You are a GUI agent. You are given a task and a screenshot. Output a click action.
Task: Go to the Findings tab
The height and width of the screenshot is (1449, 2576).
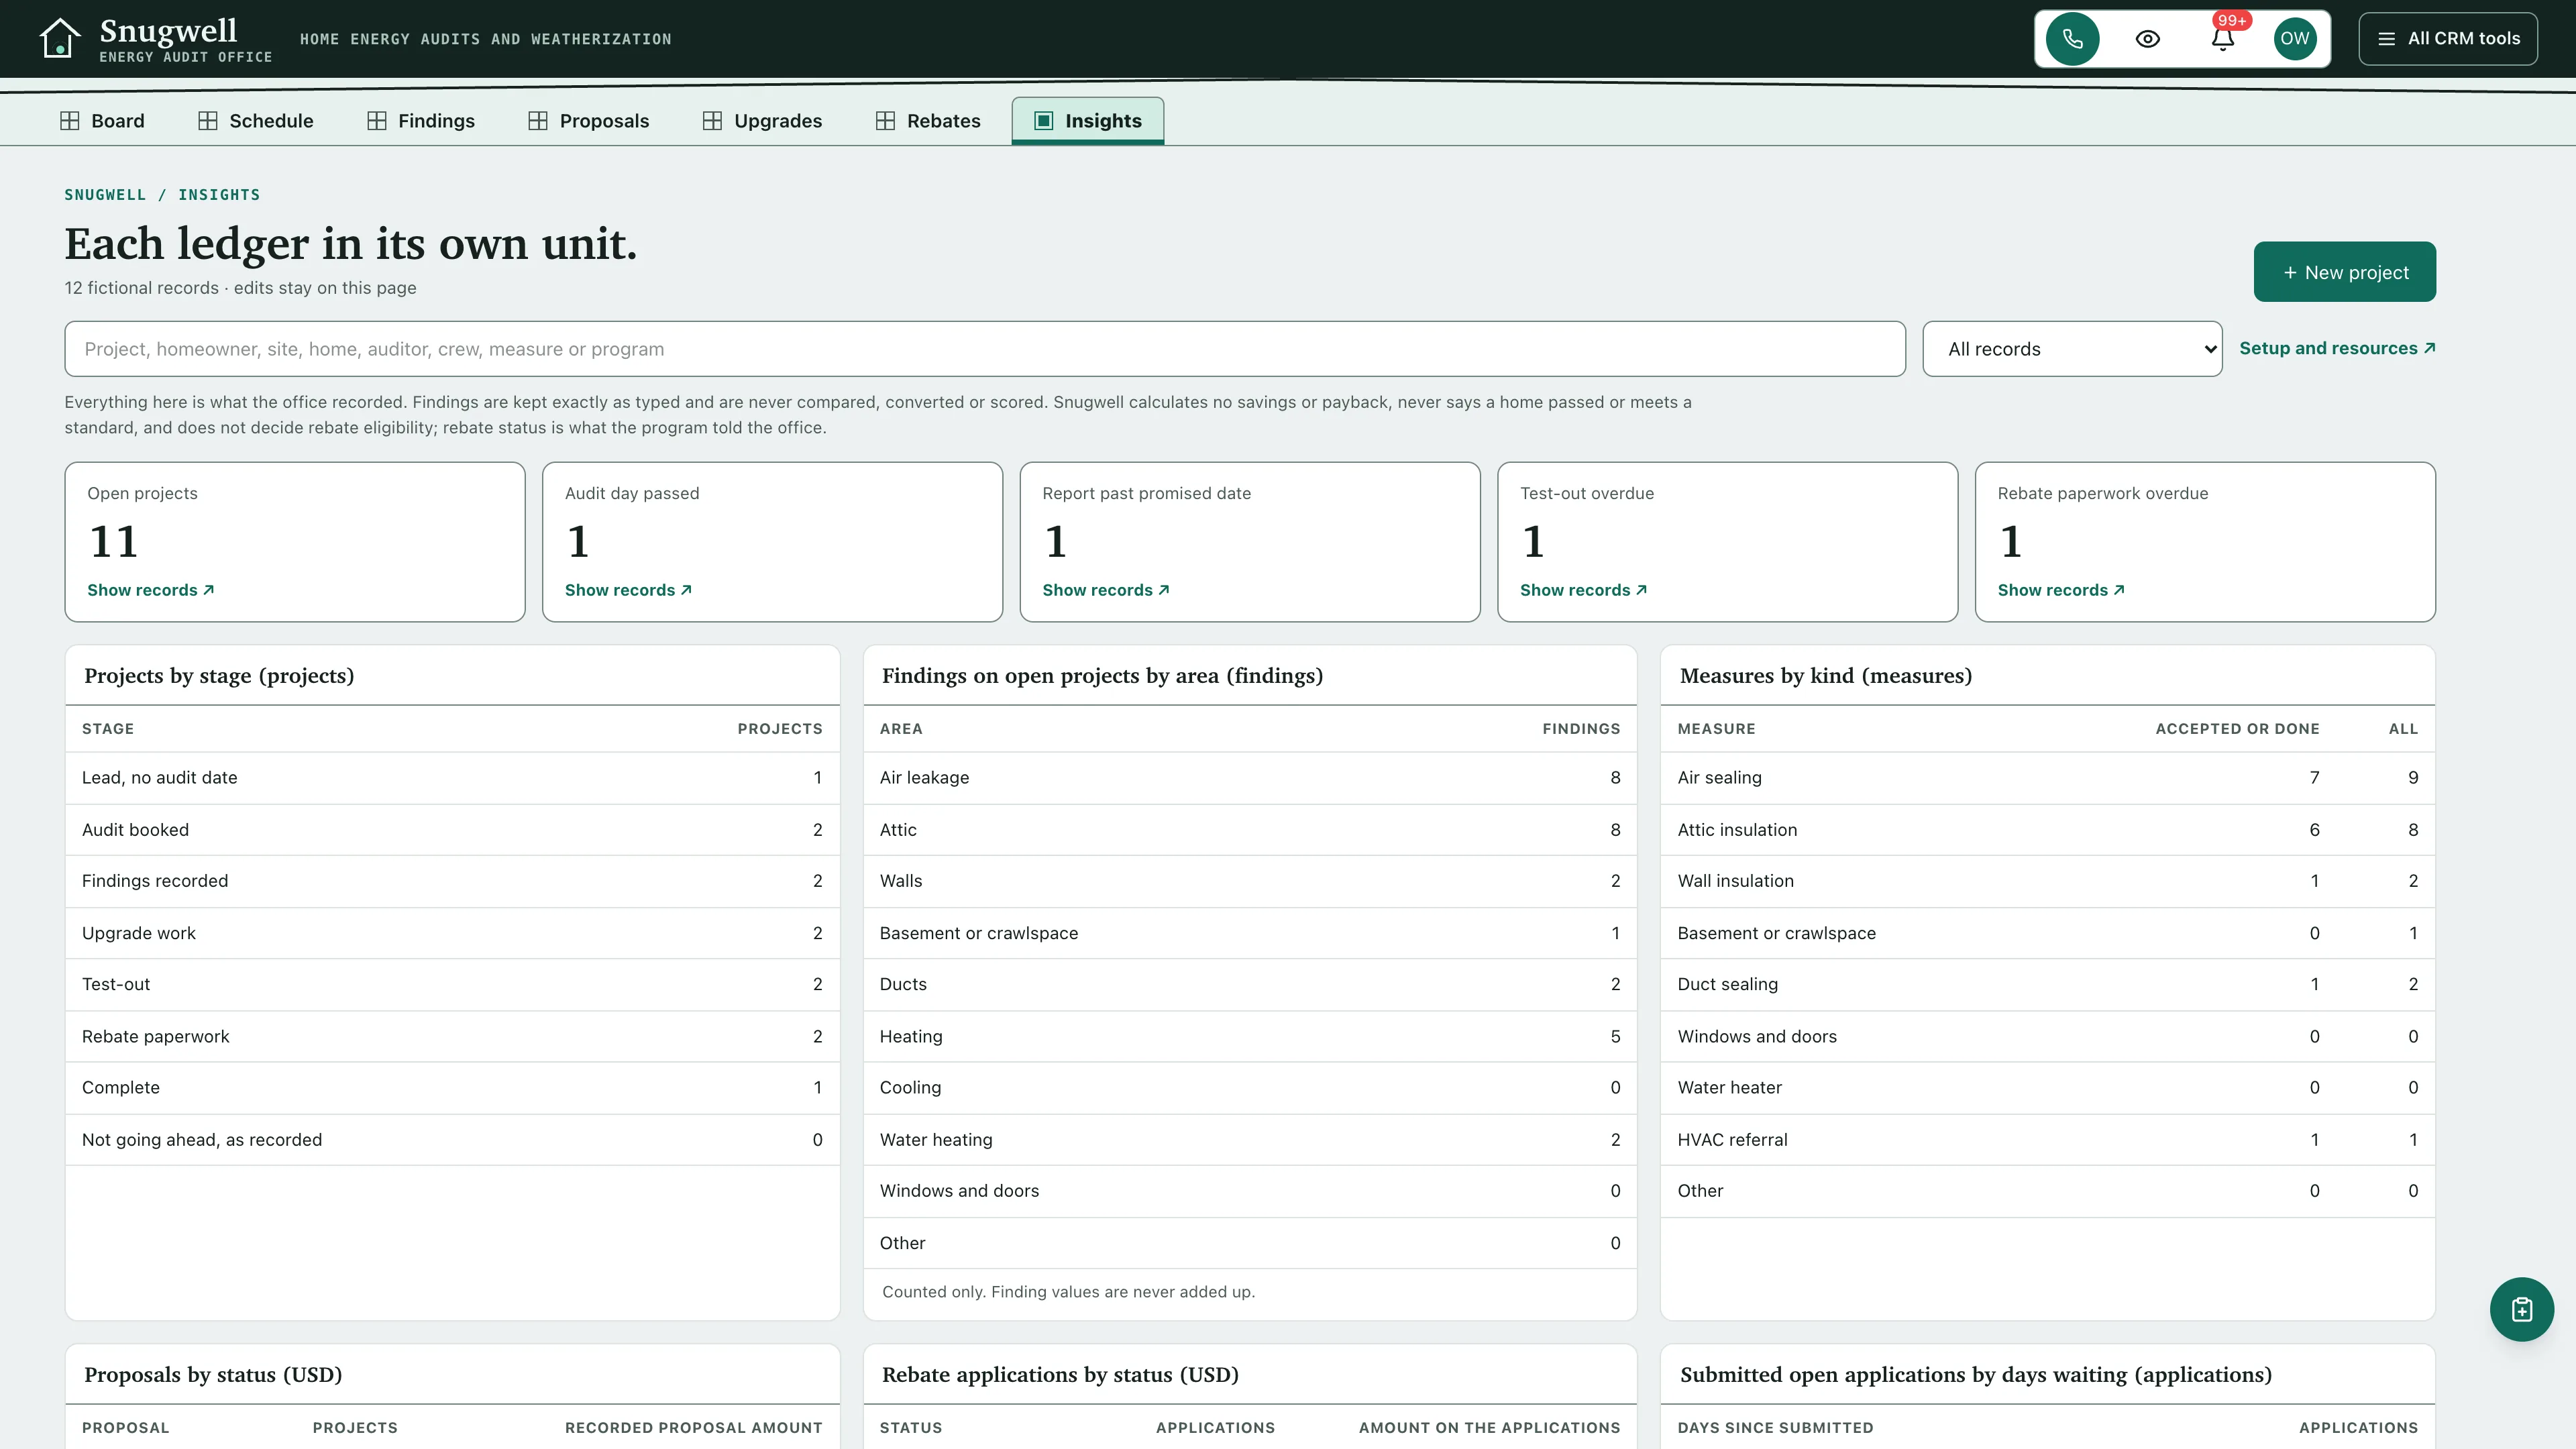421,121
